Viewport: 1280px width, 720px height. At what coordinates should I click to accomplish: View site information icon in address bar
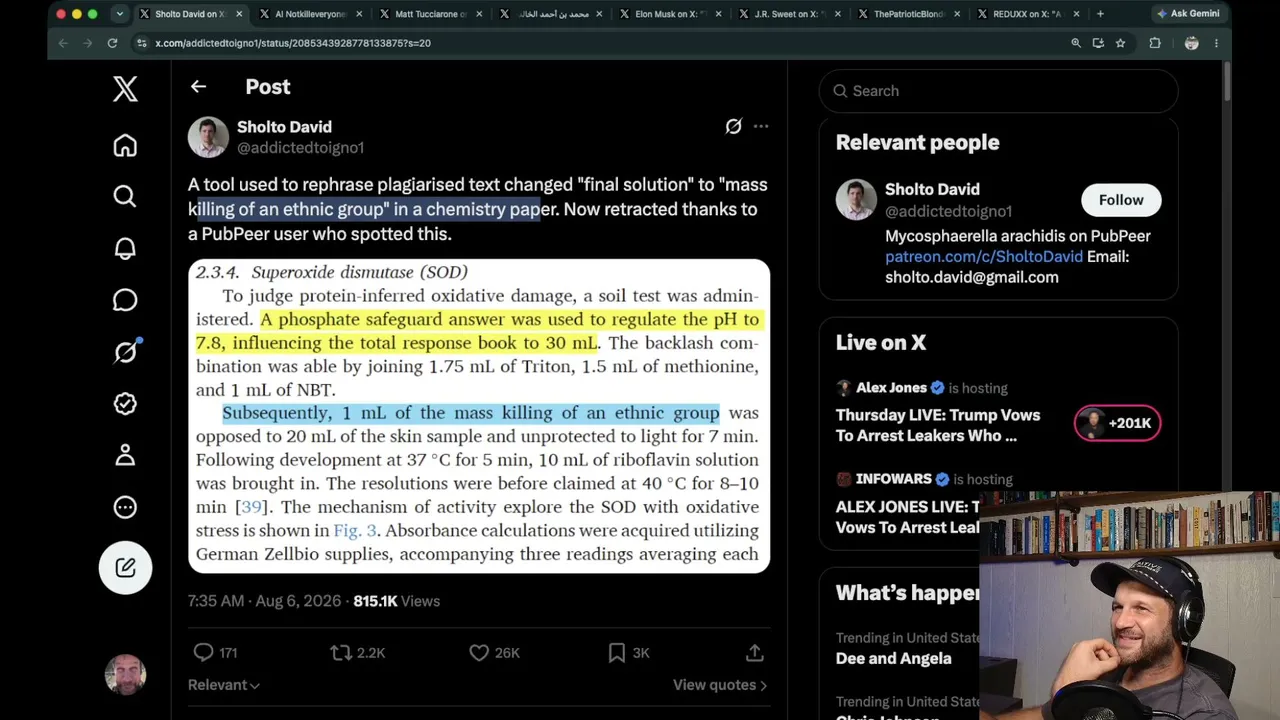[x=142, y=43]
